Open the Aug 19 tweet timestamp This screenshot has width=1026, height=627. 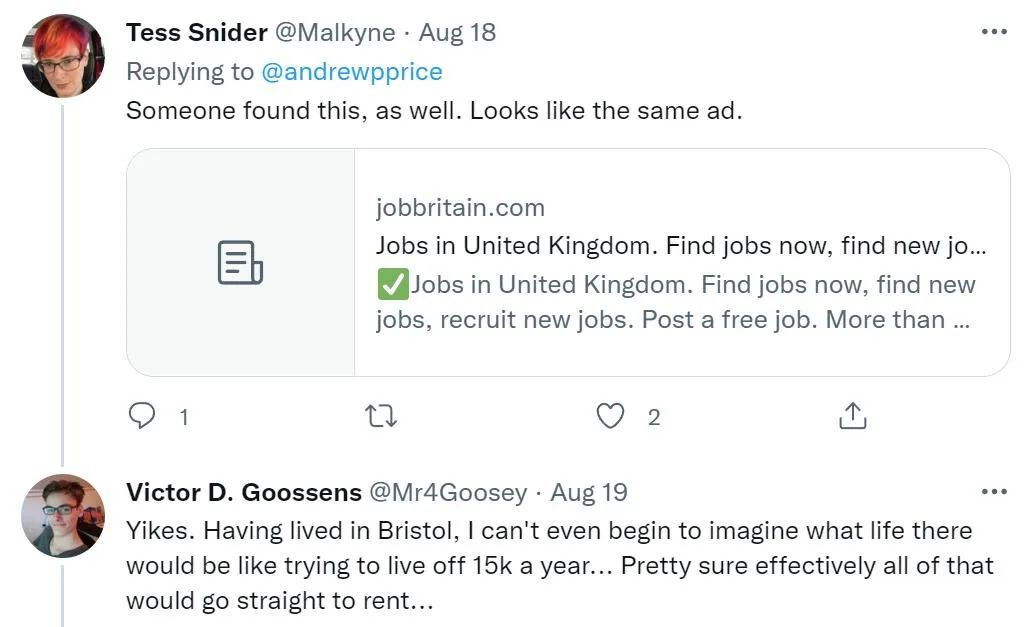click(x=589, y=492)
